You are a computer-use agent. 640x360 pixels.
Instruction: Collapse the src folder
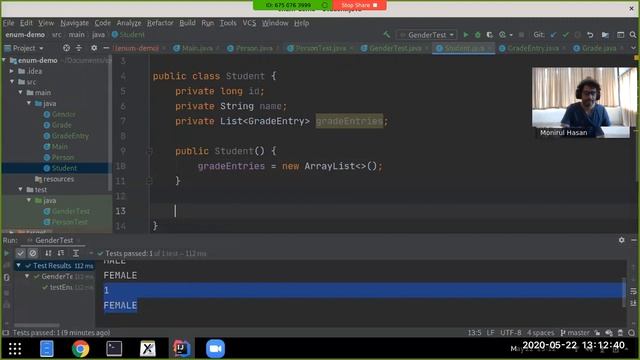coord(12,82)
